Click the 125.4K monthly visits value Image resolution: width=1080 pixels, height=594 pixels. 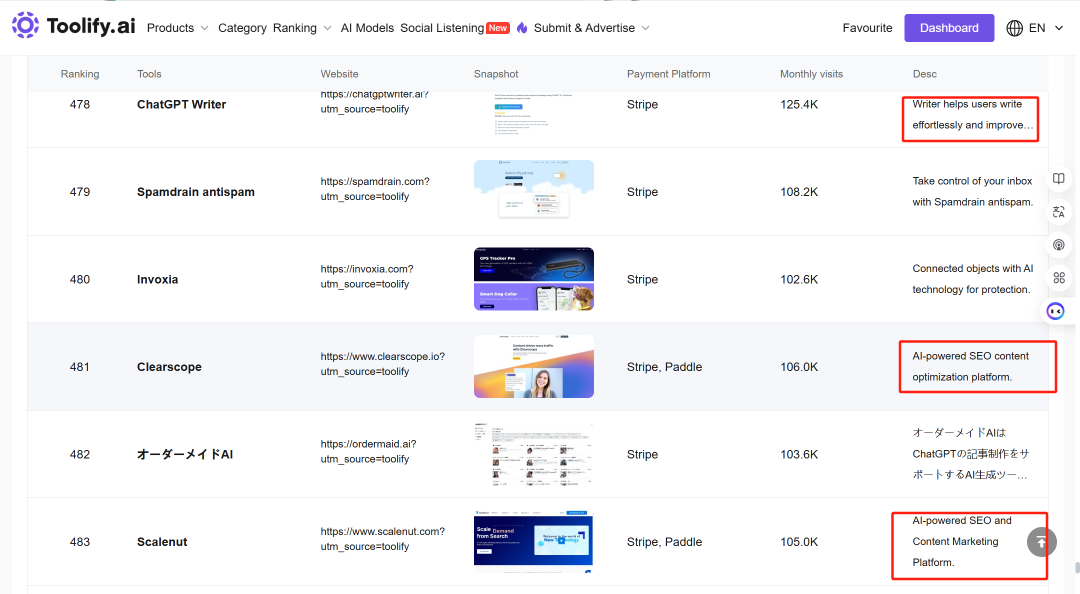(799, 105)
